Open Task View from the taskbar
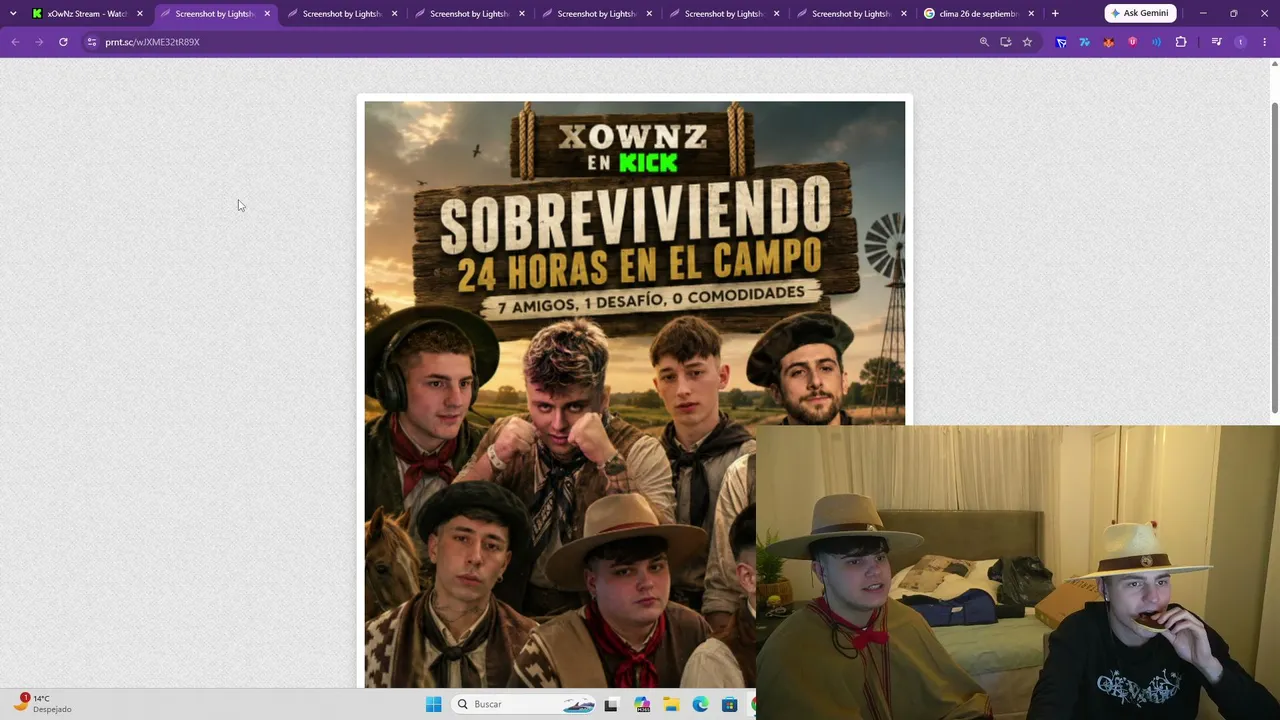 pos(611,704)
